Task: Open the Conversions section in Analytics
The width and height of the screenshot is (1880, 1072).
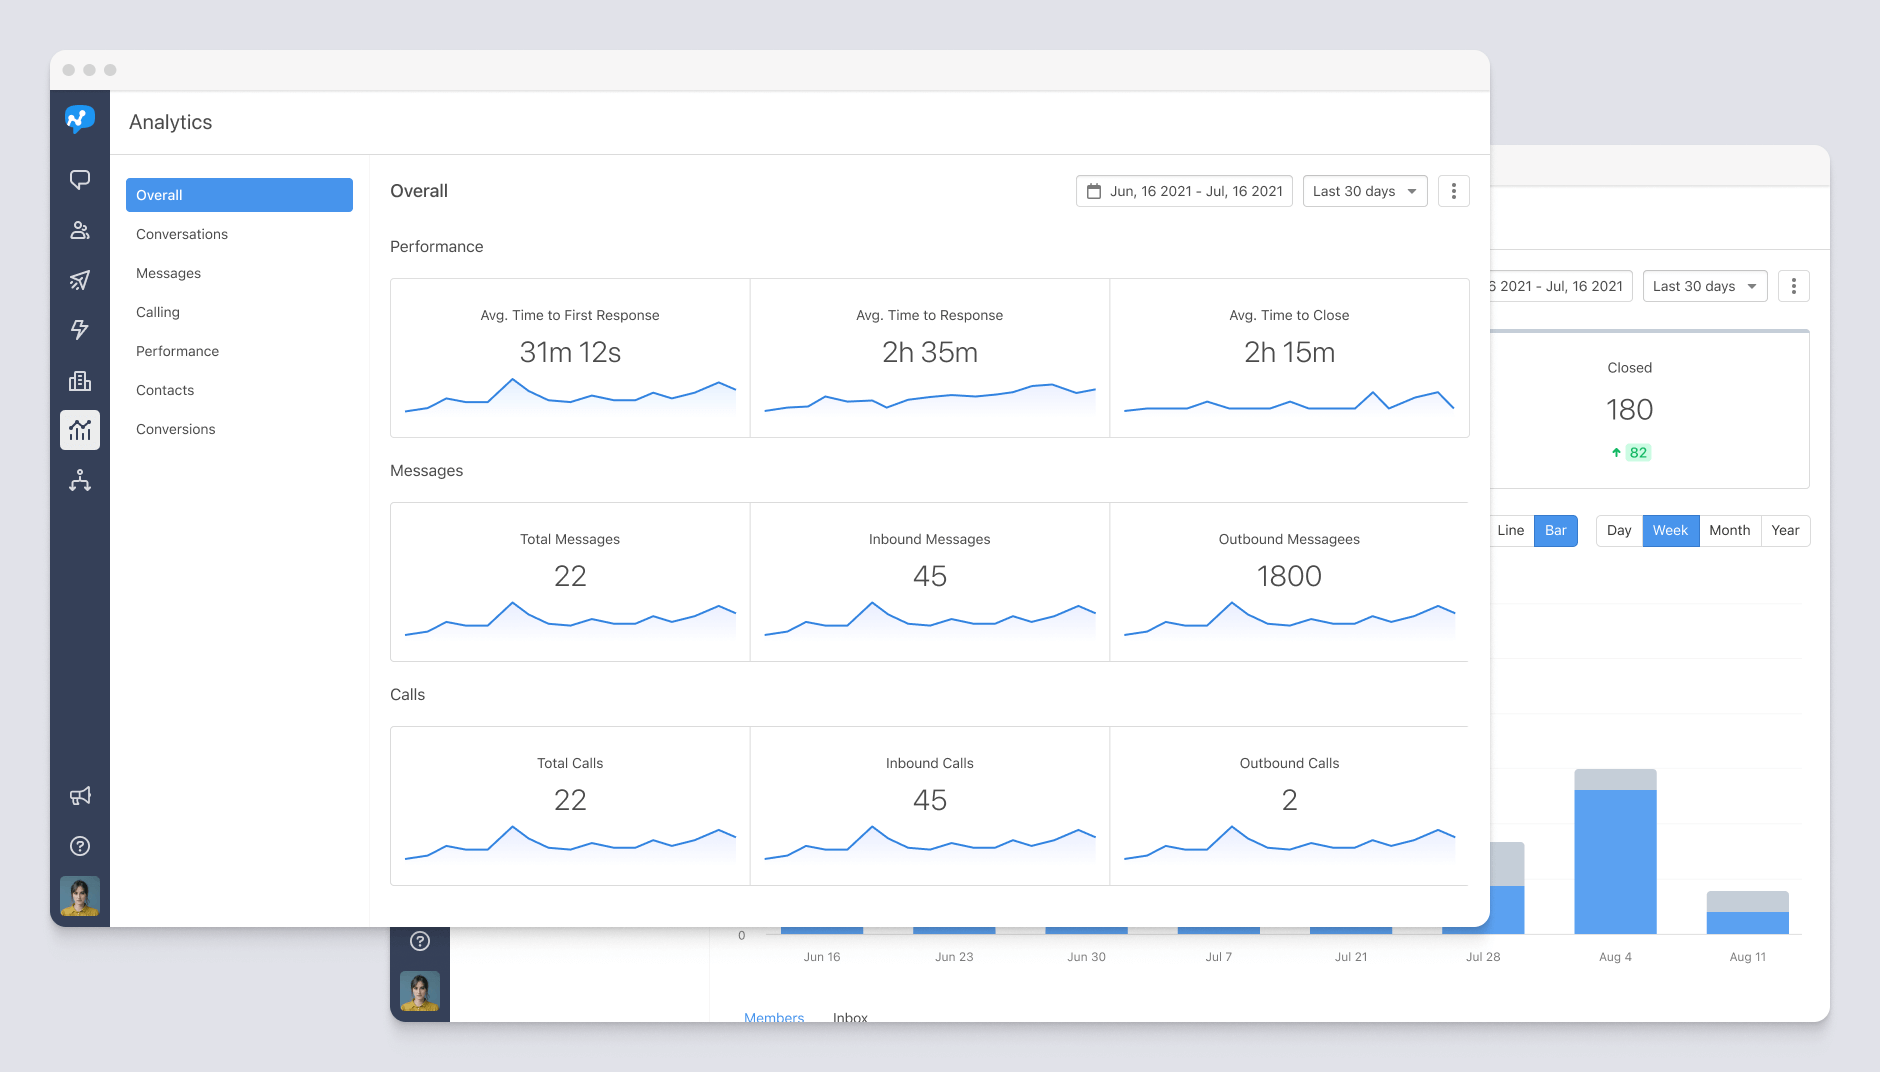Action: tap(175, 428)
